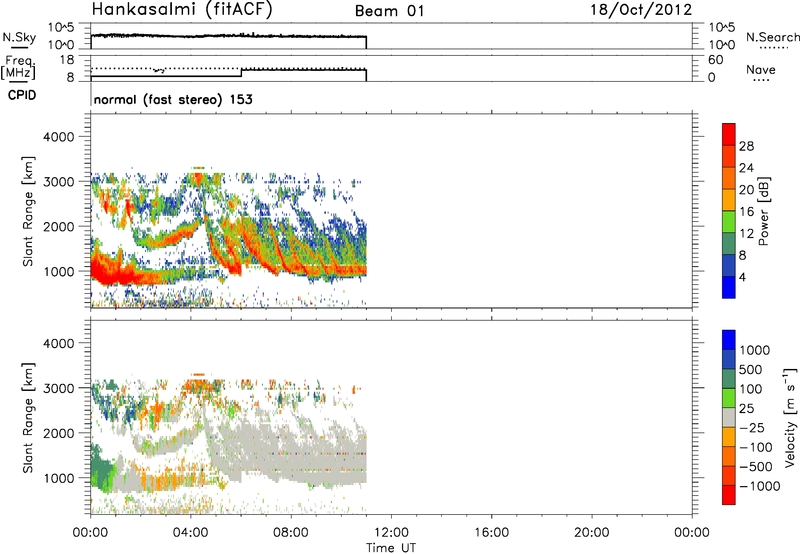The height and width of the screenshot is (554, 800).
Task: Click the CPID label
Action: click(x=22, y=95)
